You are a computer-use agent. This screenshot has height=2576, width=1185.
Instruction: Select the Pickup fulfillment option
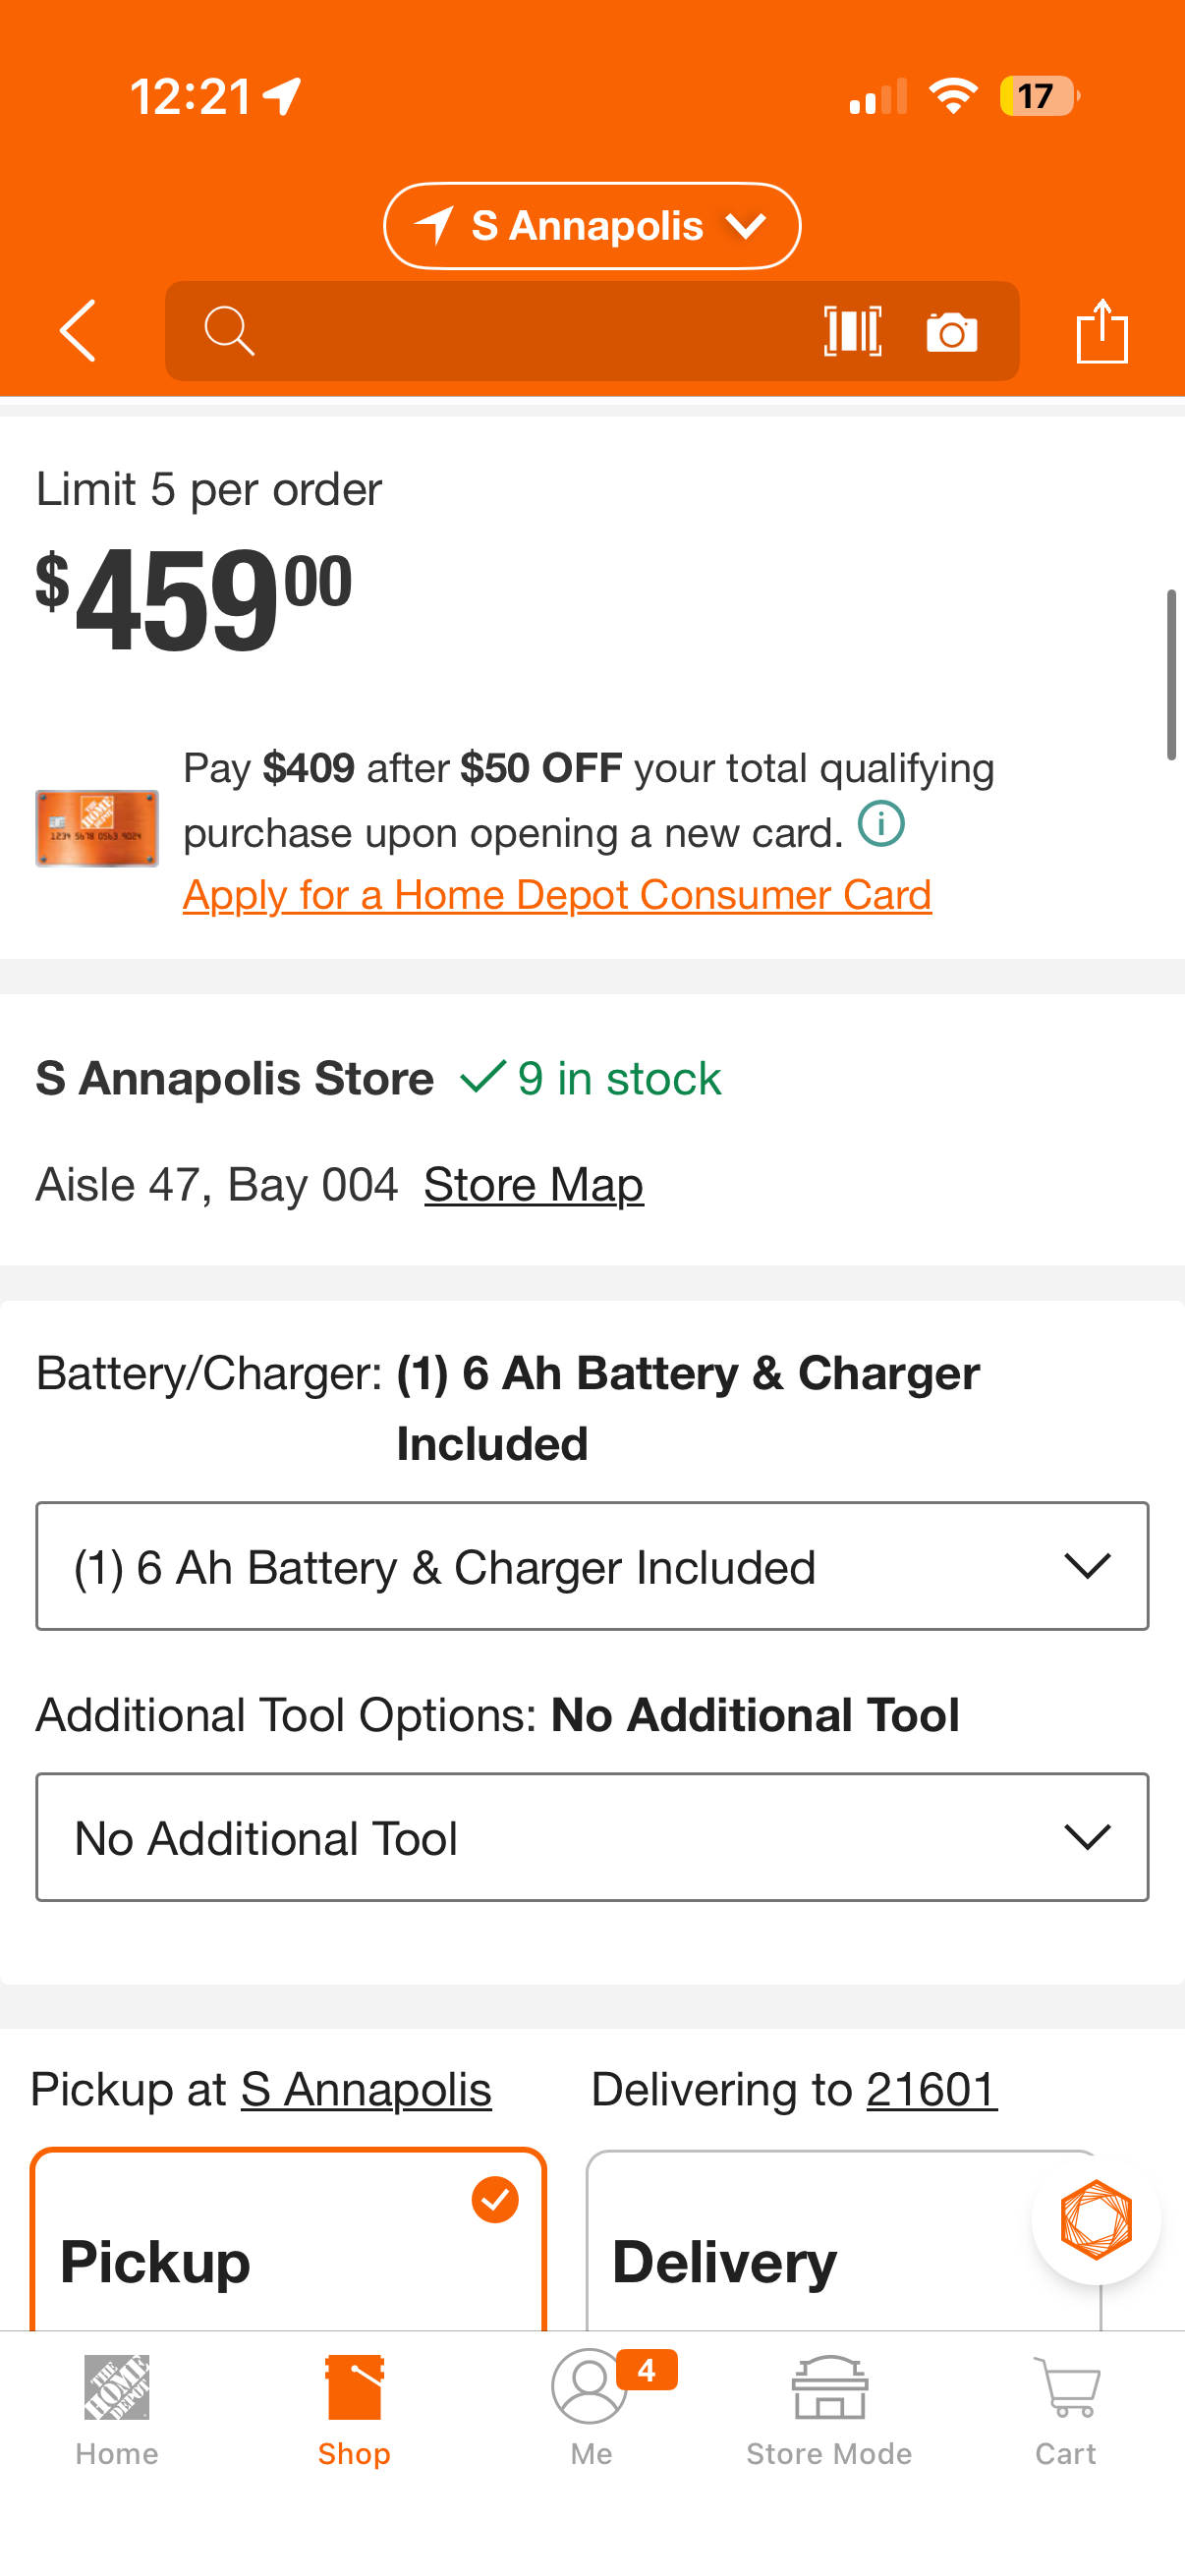click(x=288, y=2241)
